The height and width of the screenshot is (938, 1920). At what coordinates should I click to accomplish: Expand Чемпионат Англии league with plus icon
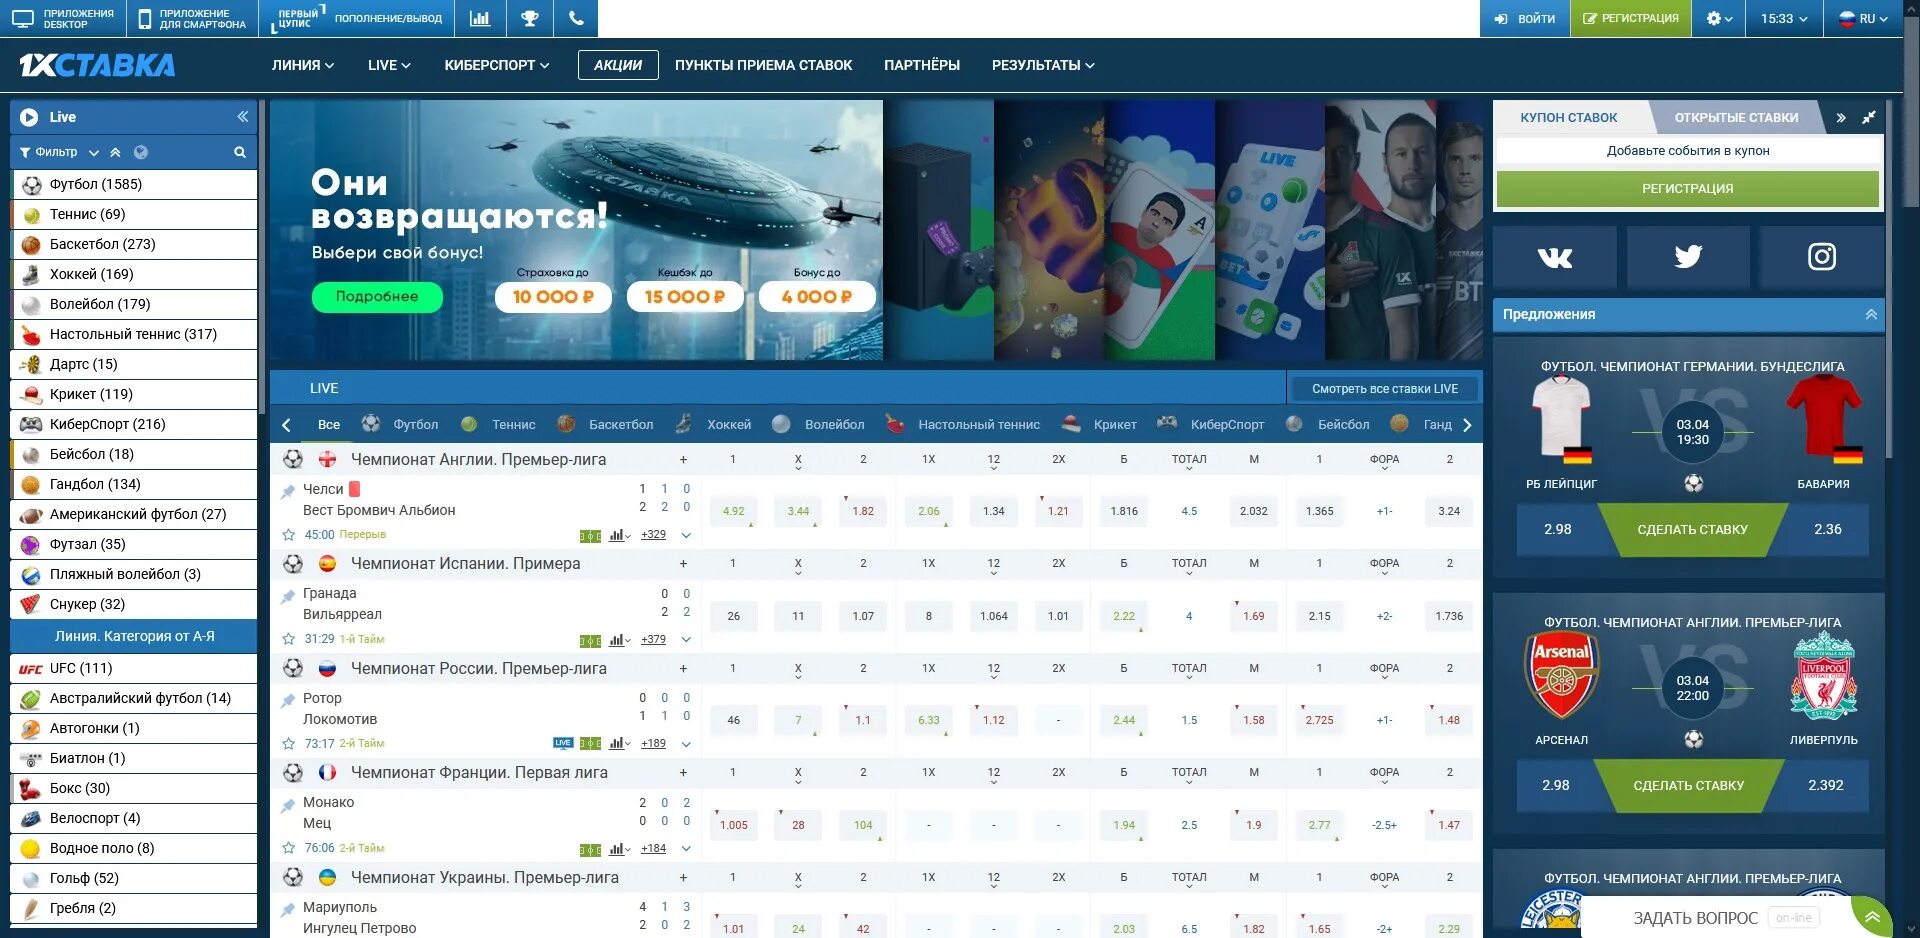coord(683,460)
